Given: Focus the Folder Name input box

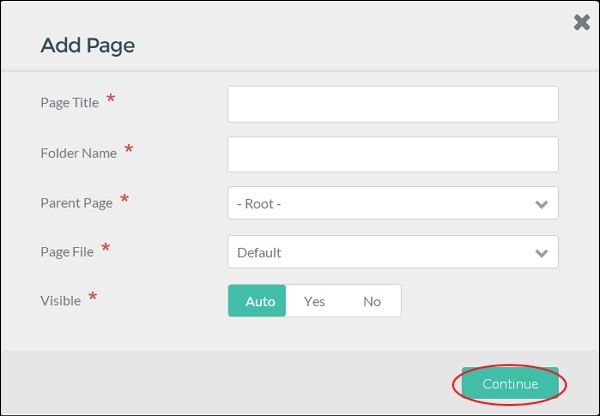Looking at the screenshot, I should (392, 154).
